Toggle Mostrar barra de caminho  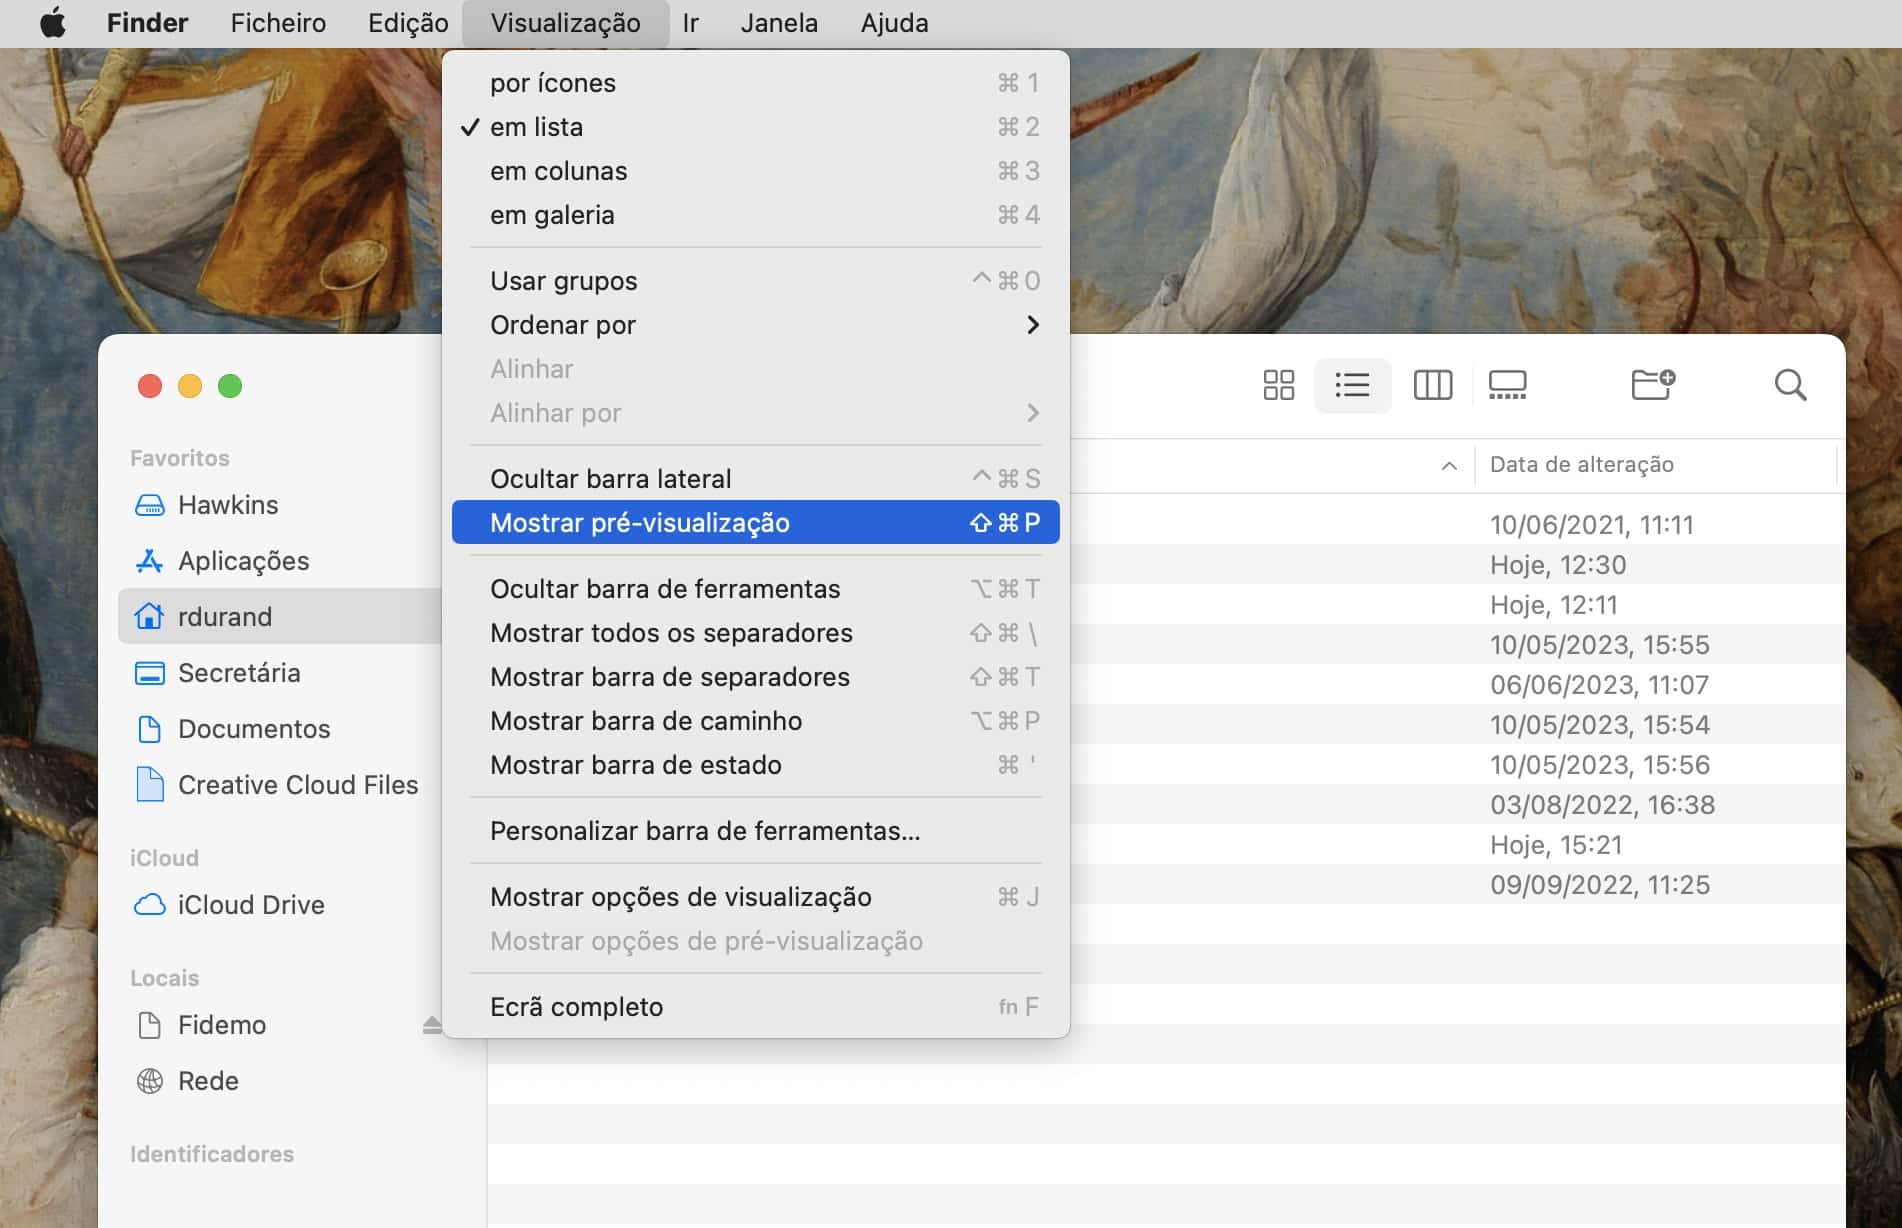pyautogui.click(x=755, y=721)
